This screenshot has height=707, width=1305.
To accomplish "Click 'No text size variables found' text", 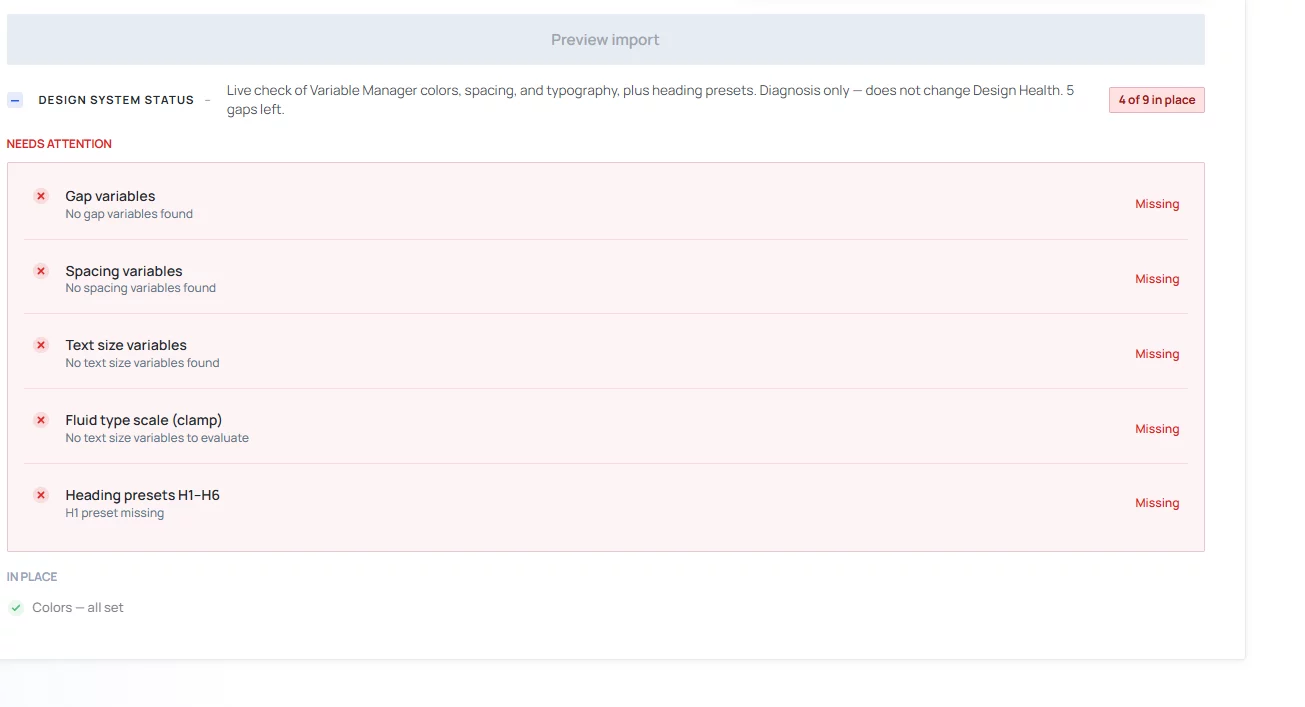I will click(142, 363).
